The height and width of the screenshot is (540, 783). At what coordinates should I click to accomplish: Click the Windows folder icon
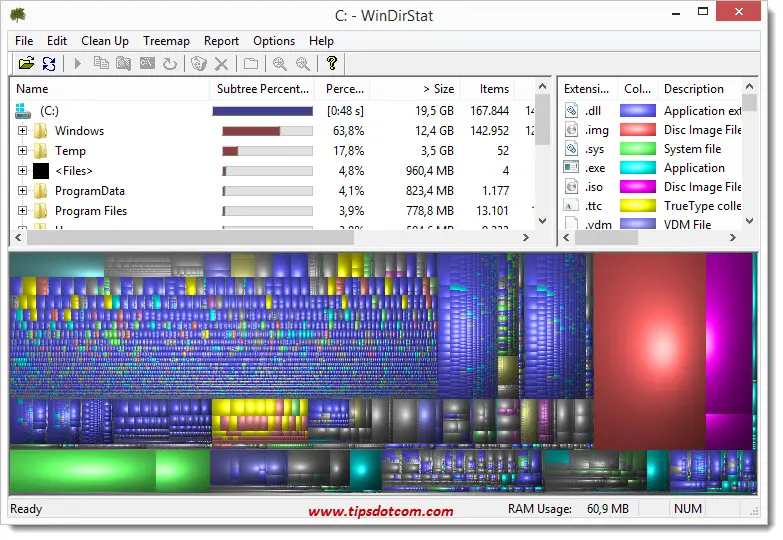(x=40, y=131)
